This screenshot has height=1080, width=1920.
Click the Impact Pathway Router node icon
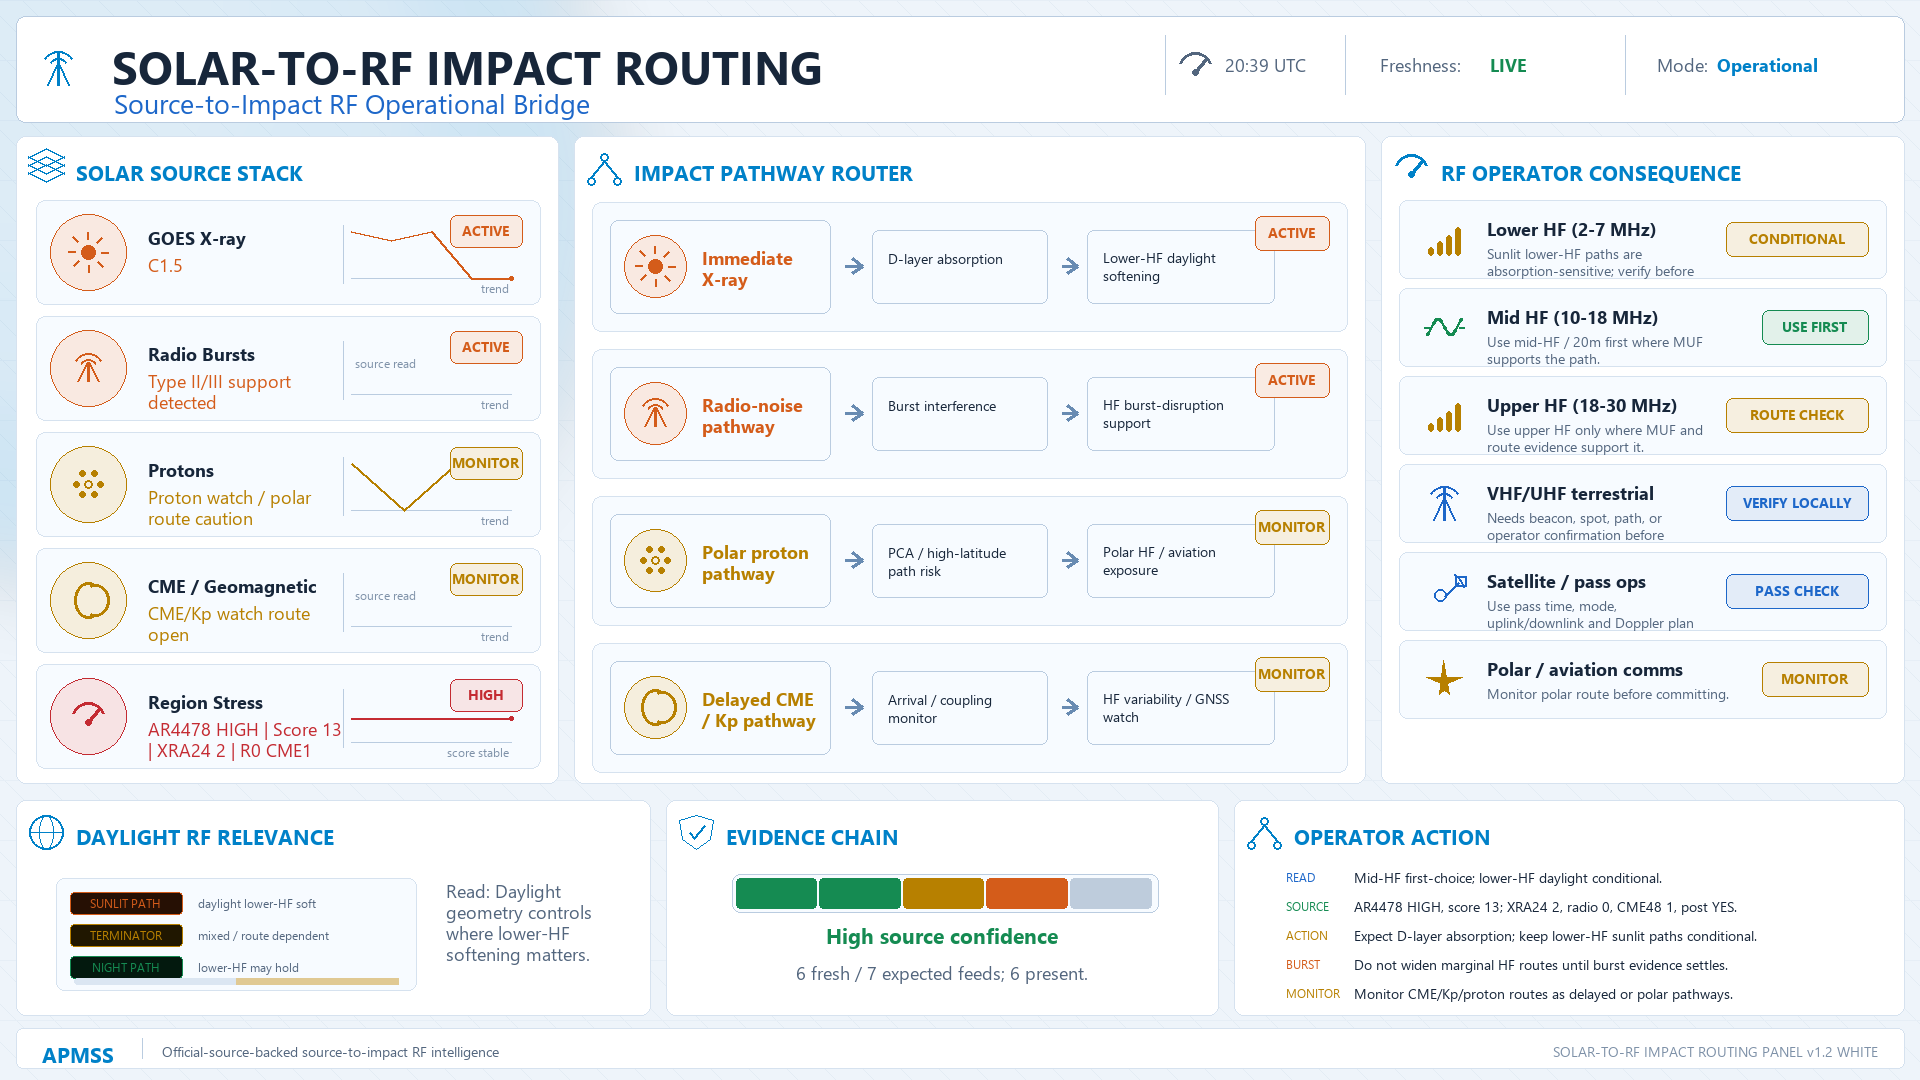pos(604,170)
